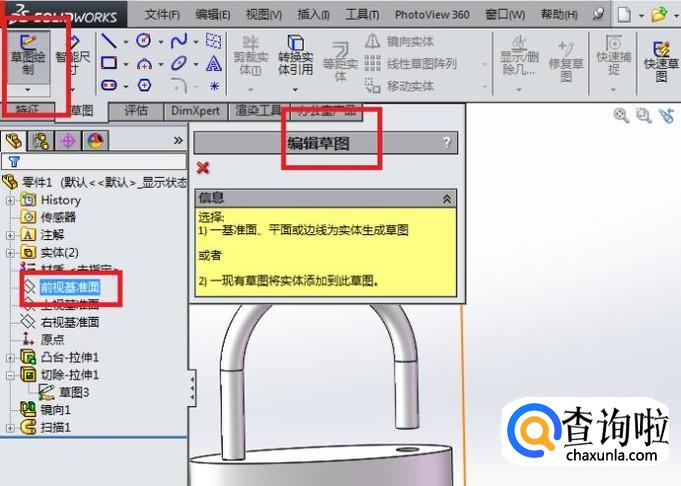Select 镜向1 feature in the tree
This screenshot has height=486, width=681.
55,410
